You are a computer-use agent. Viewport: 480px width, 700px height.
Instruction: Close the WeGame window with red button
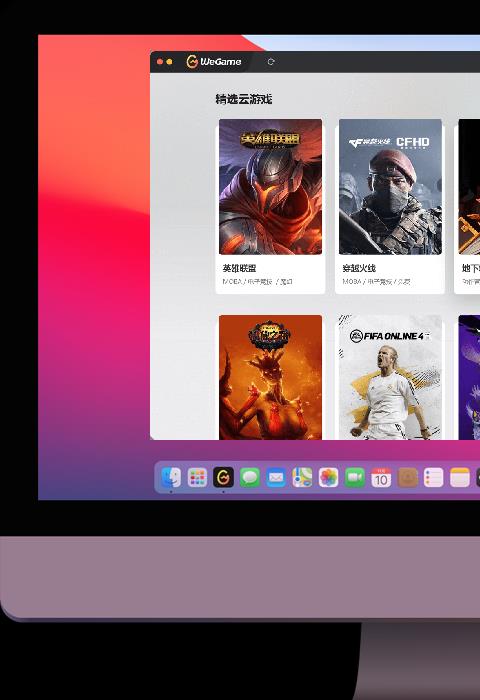point(160,62)
